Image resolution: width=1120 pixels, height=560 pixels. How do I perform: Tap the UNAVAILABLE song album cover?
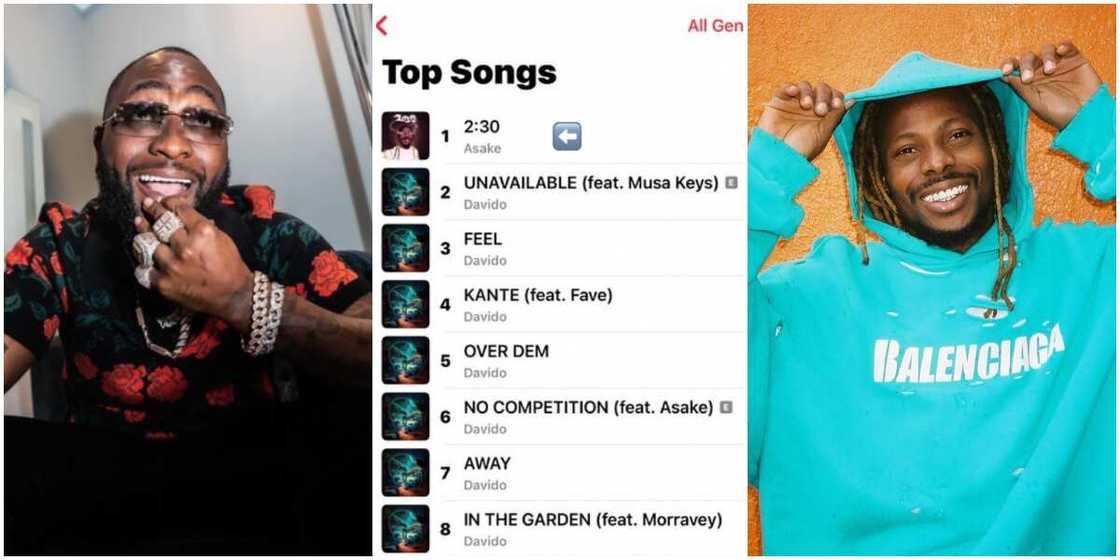(405, 192)
